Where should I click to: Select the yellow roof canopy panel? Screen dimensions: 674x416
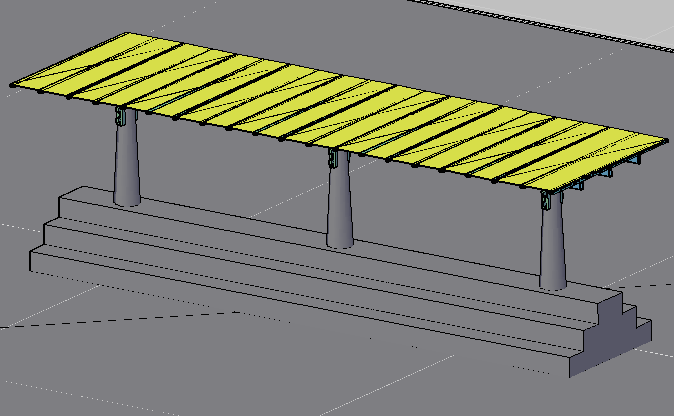pyautogui.click(x=339, y=111)
